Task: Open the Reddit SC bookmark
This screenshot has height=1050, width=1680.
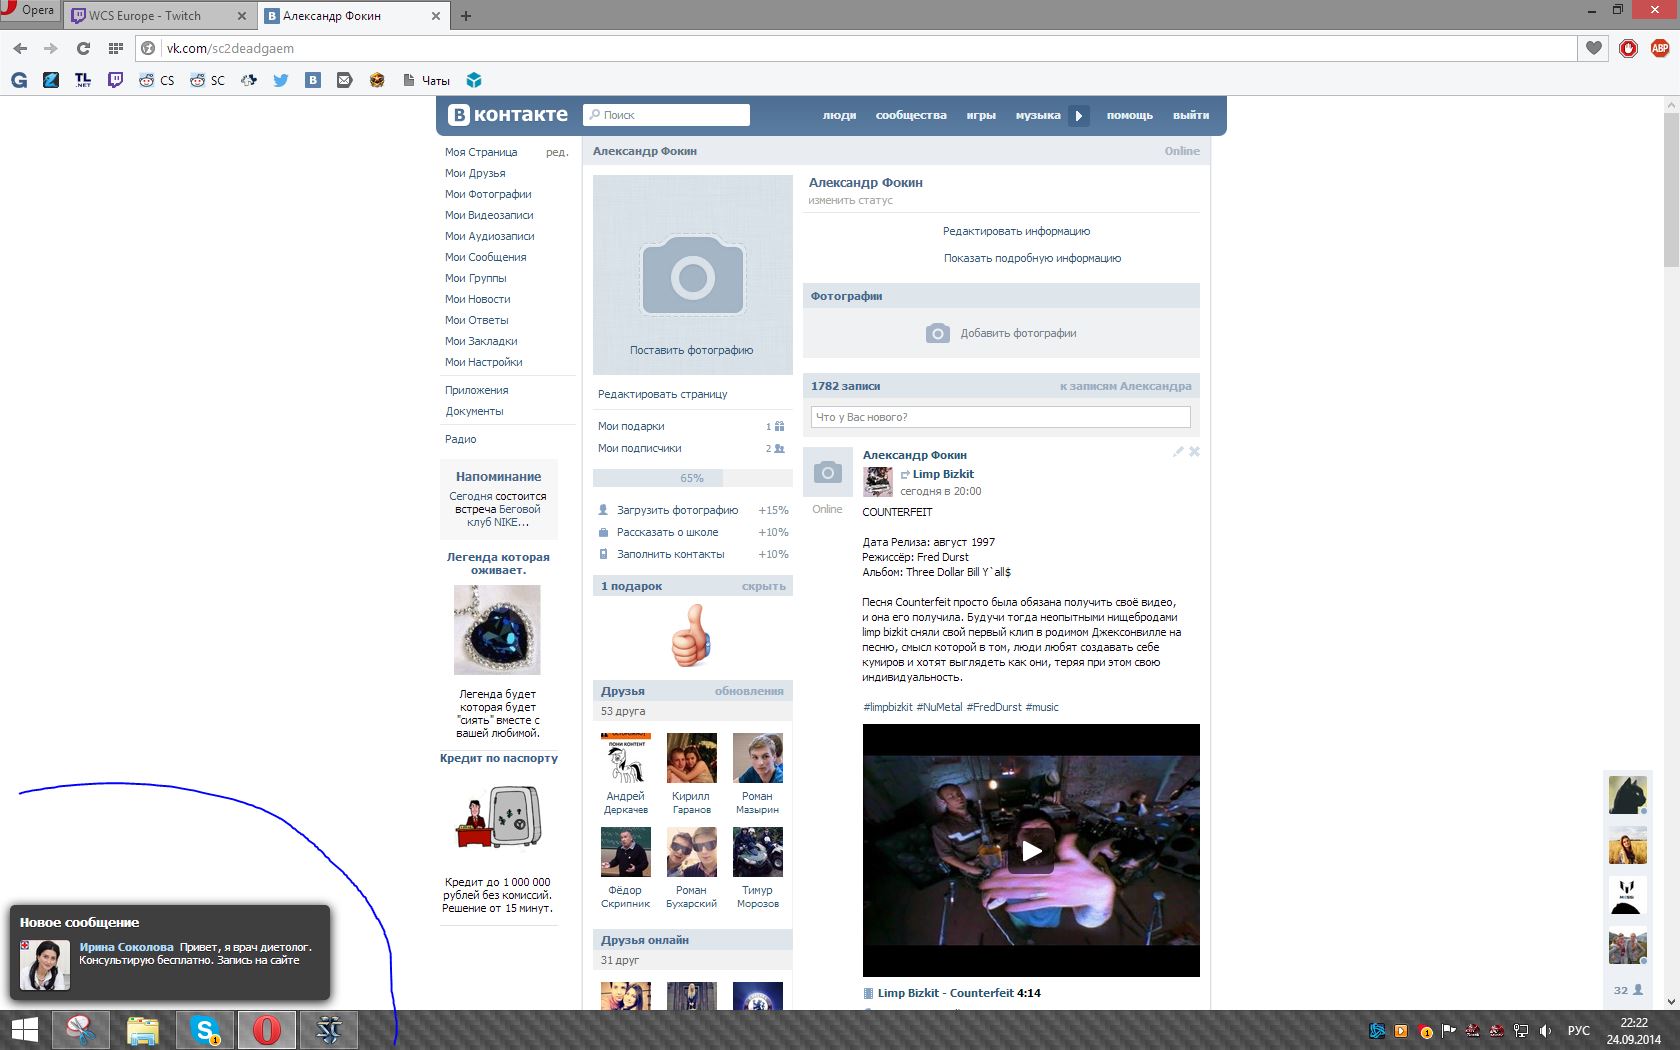Action: click(208, 80)
